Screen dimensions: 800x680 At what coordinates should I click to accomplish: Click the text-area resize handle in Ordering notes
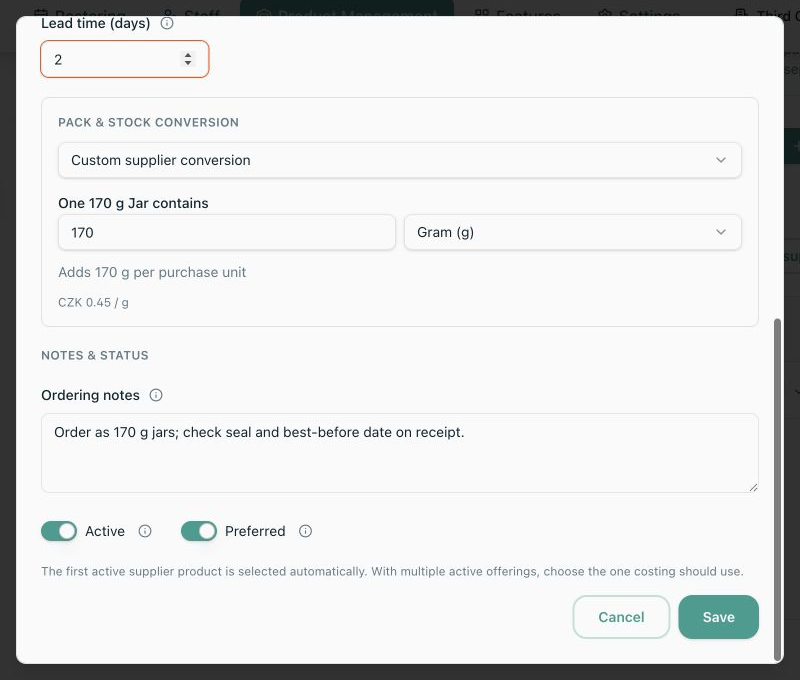(753, 487)
